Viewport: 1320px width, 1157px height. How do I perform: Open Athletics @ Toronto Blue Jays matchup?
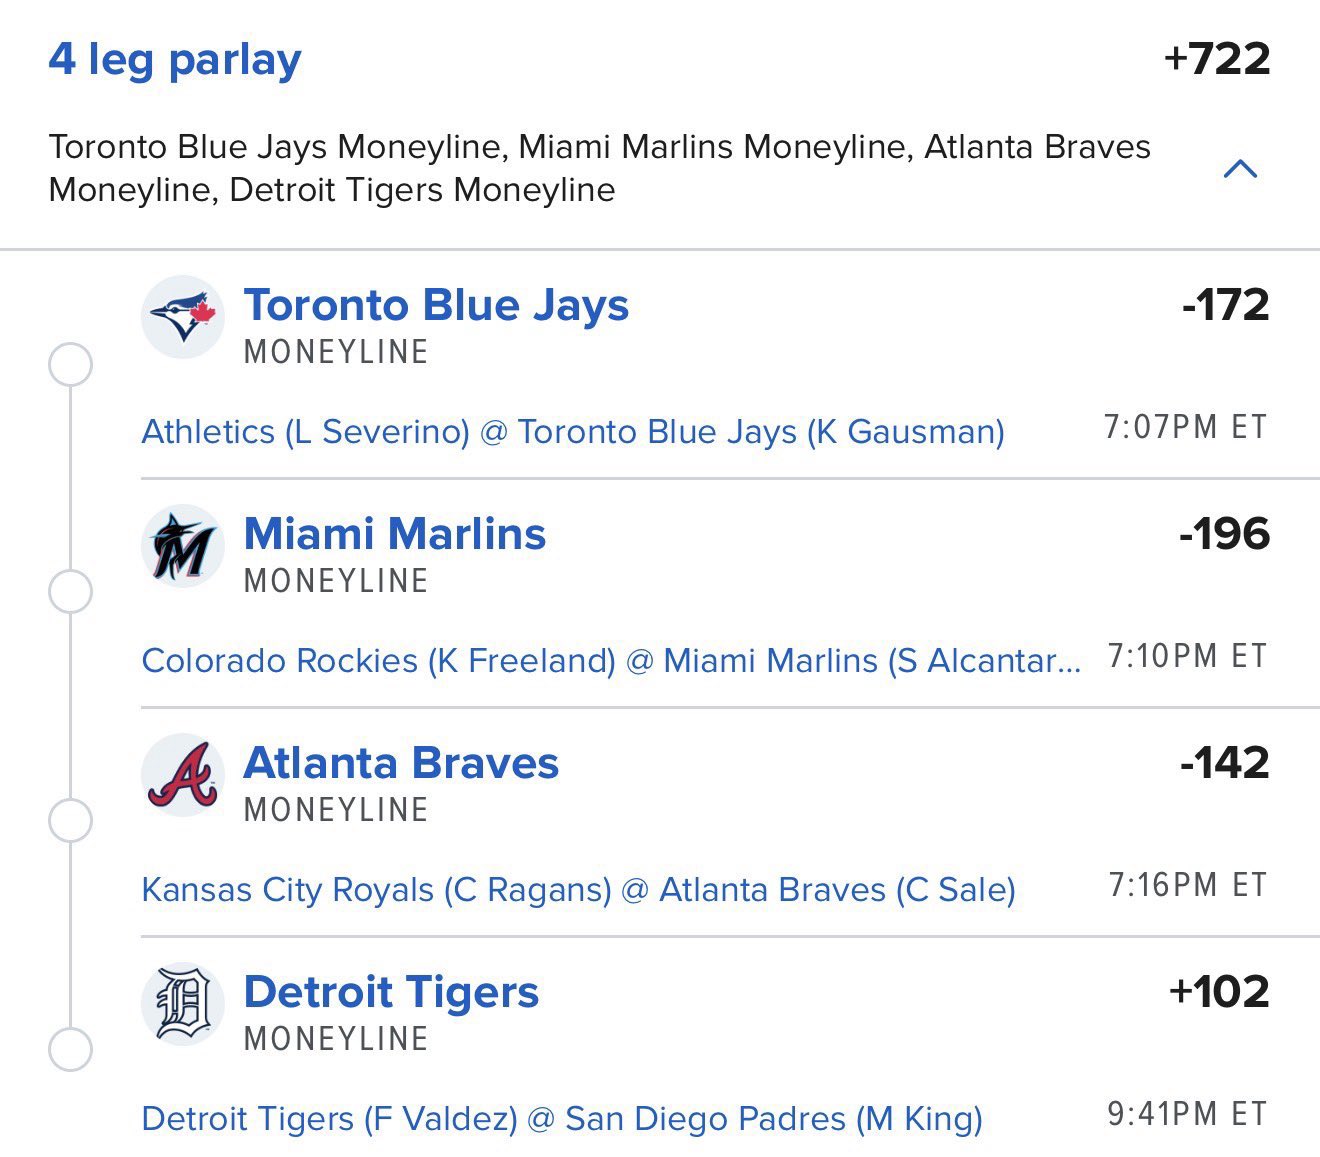(573, 432)
